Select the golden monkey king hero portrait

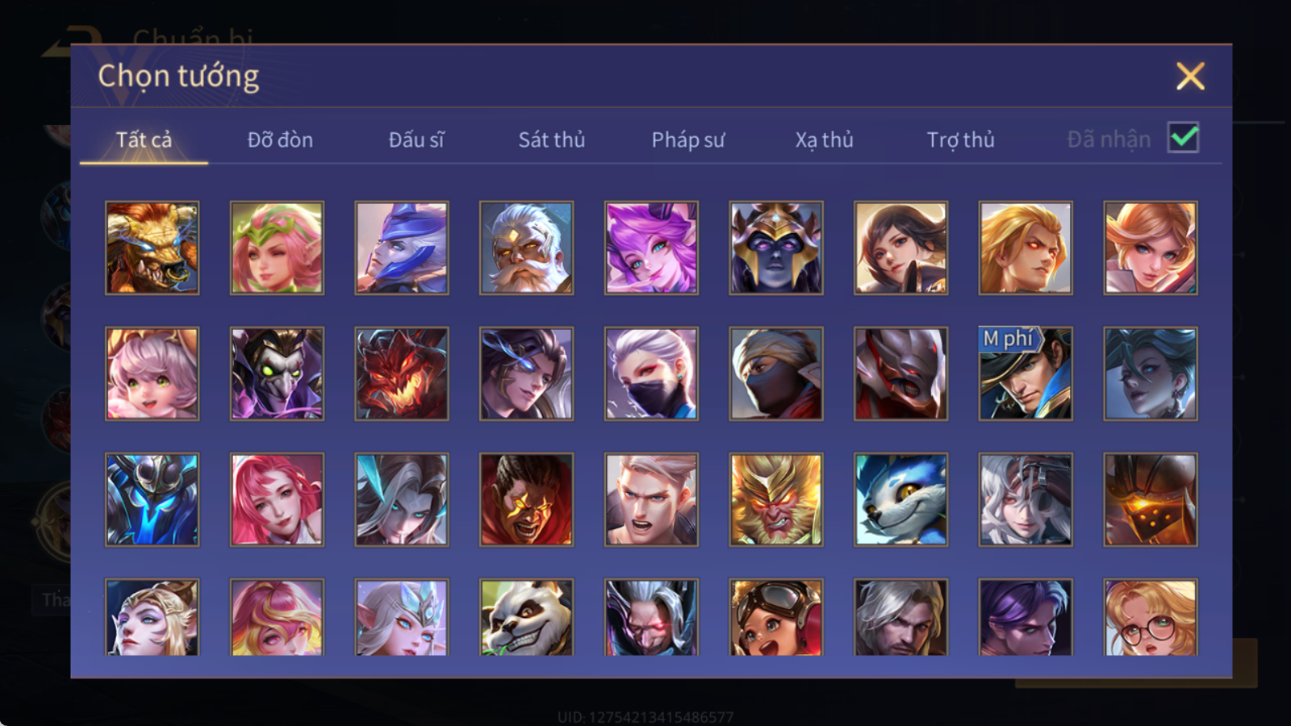pyautogui.click(x=776, y=499)
